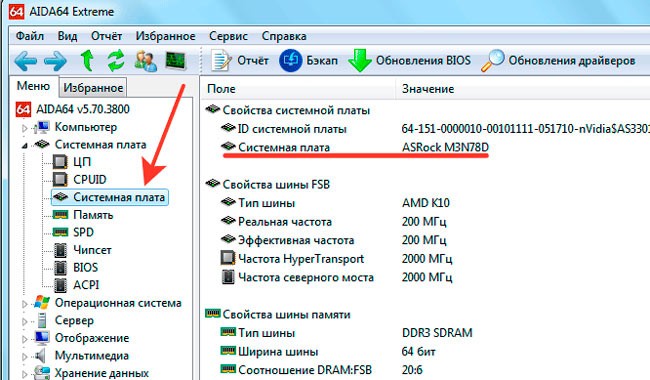This screenshot has height=380, width=650.
Task: Expand the Отображение tree node
Action: 24,339
